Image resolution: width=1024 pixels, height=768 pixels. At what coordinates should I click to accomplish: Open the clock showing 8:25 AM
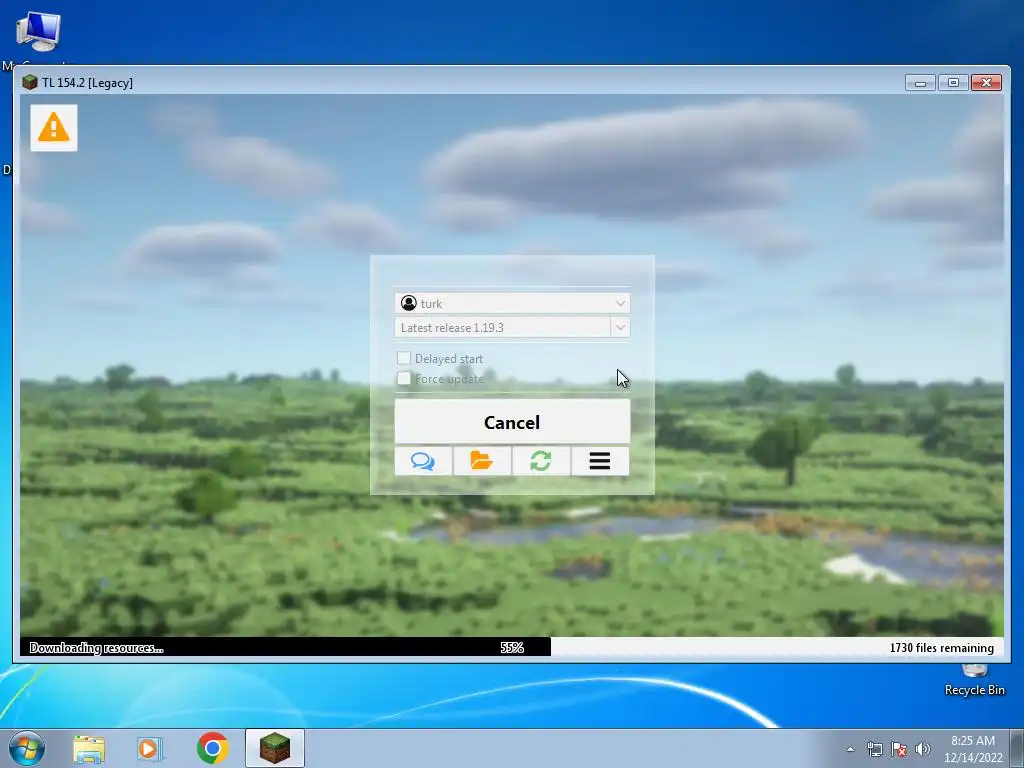(973, 749)
